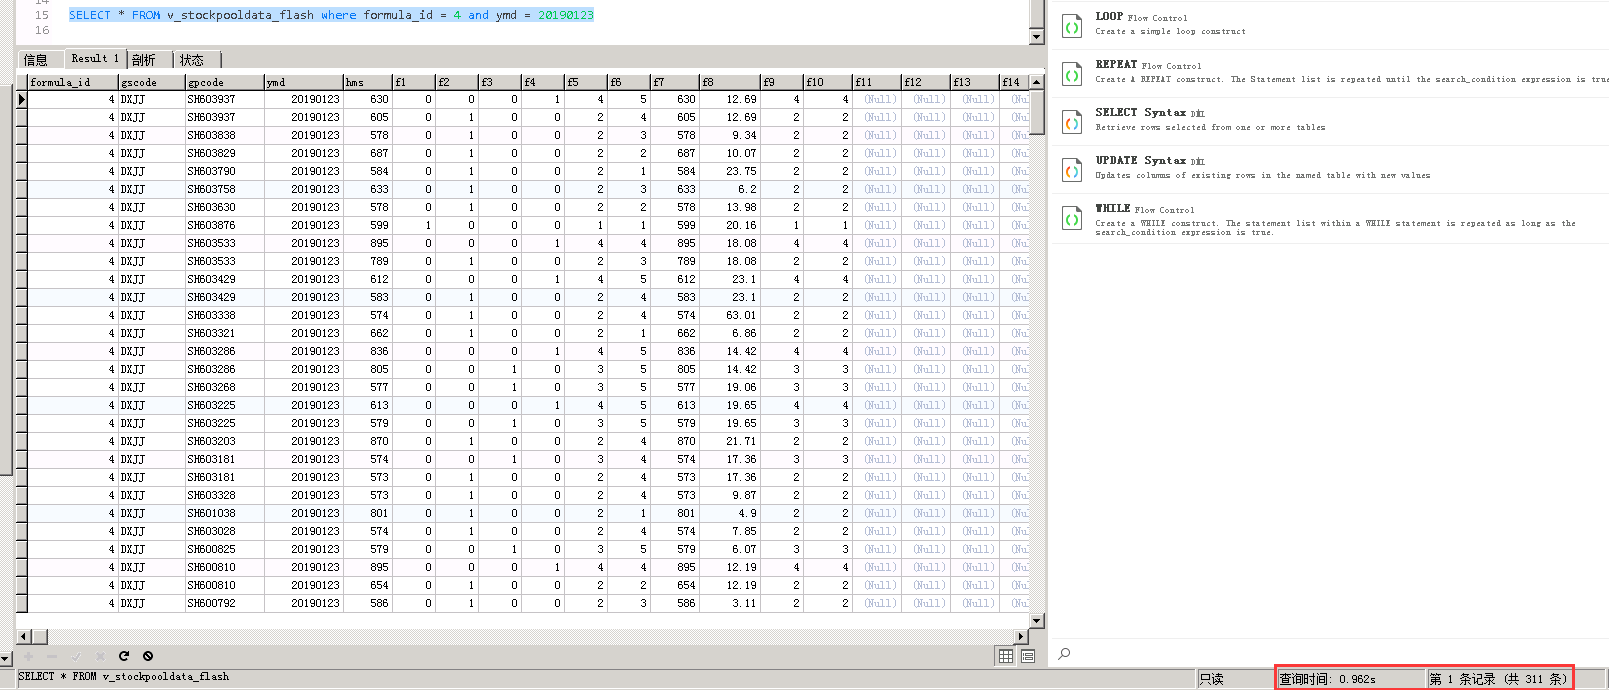
Task: Click gpcode cell SH600792
Action: click(x=224, y=603)
